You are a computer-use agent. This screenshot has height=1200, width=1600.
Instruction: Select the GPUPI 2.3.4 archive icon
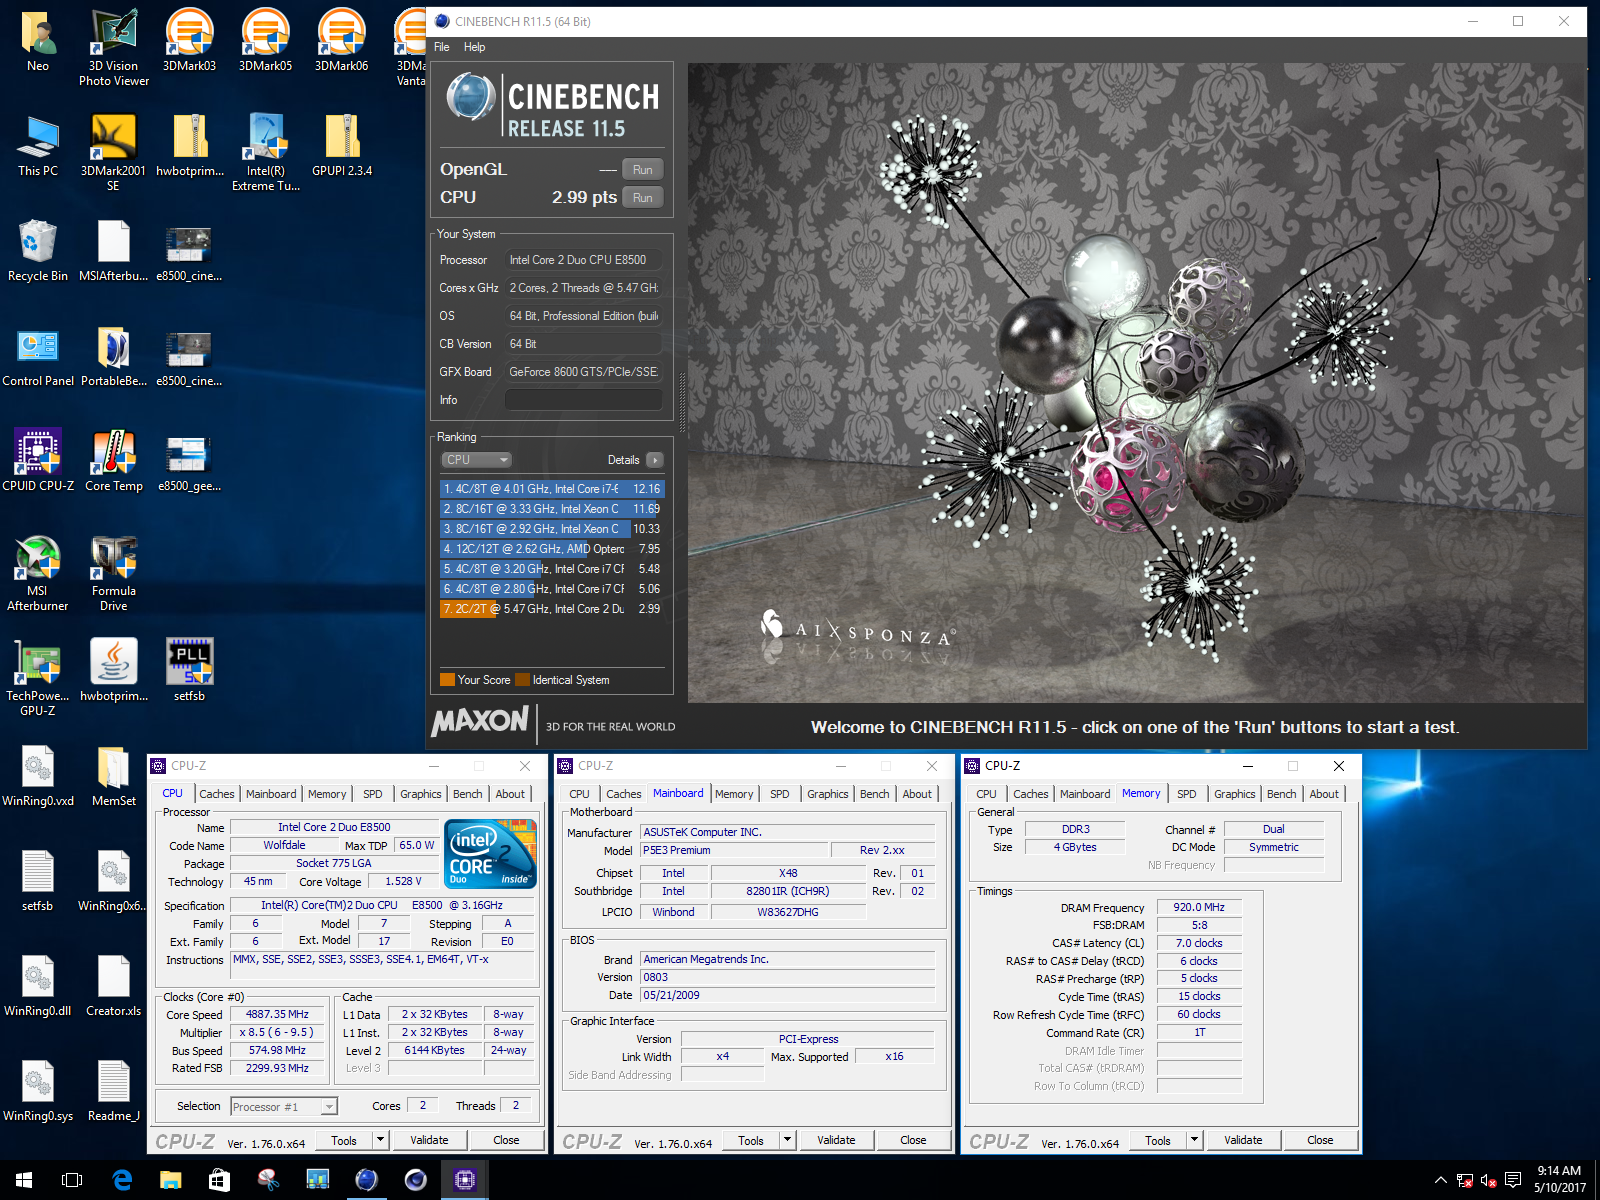tap(342, 145)
